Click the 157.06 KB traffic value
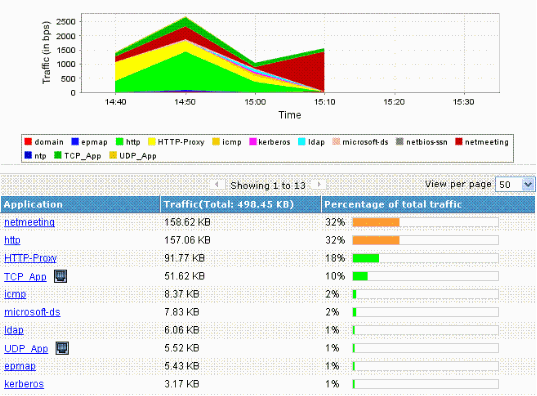Image resolution: width=537 pixels, height=396 pixels. pos(187,240)
